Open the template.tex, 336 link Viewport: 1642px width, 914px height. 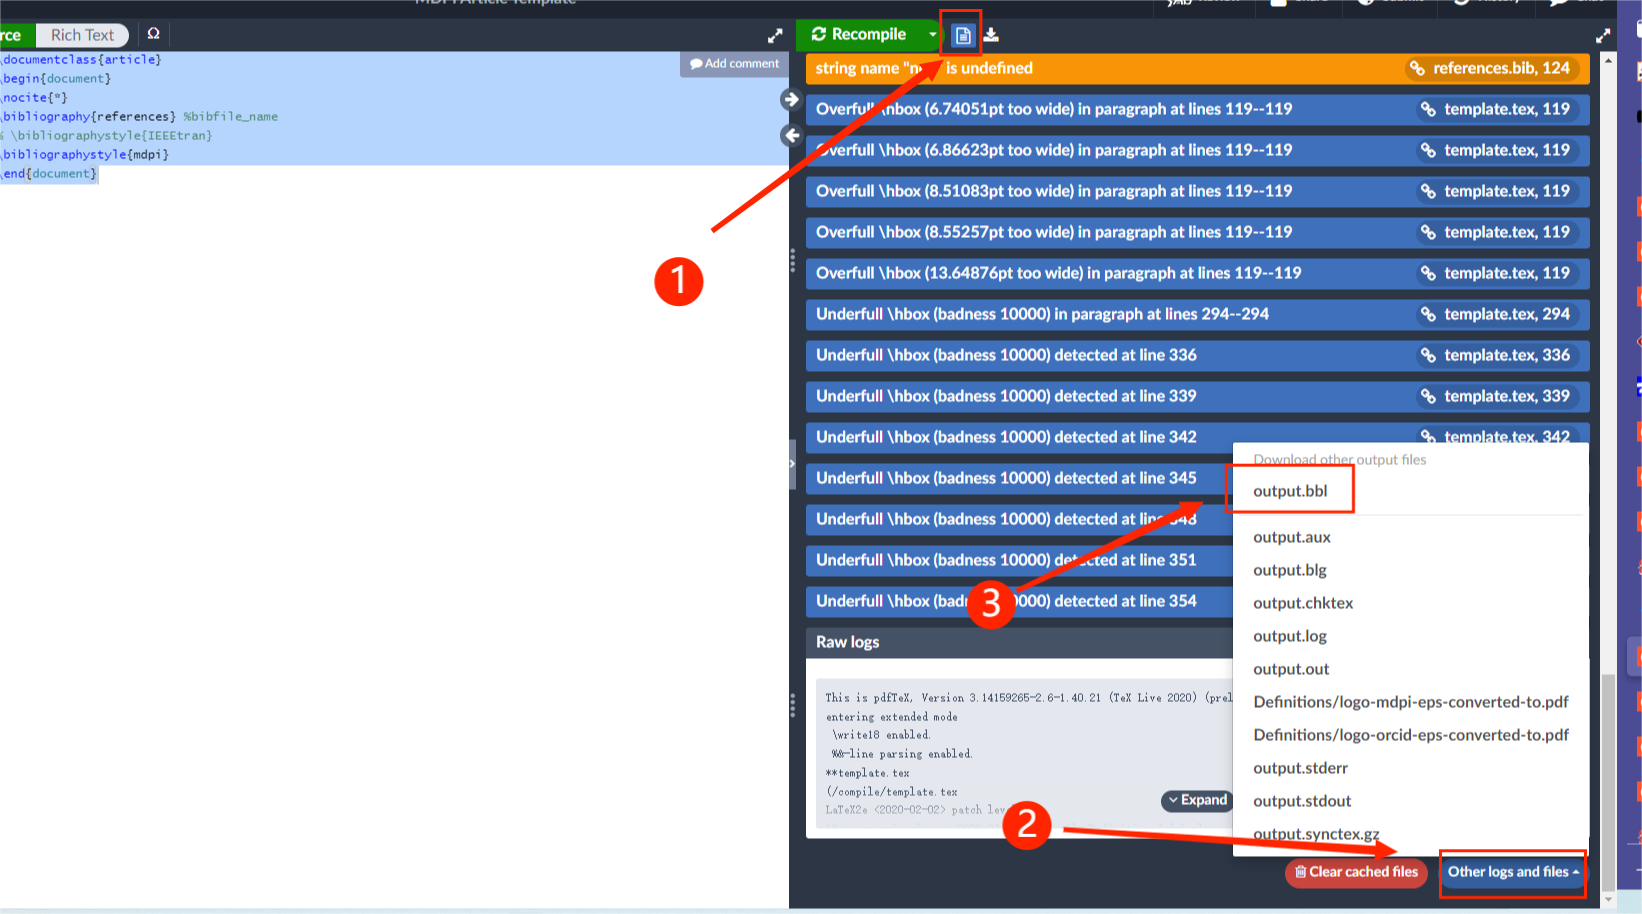click(x=1495, y=355)
